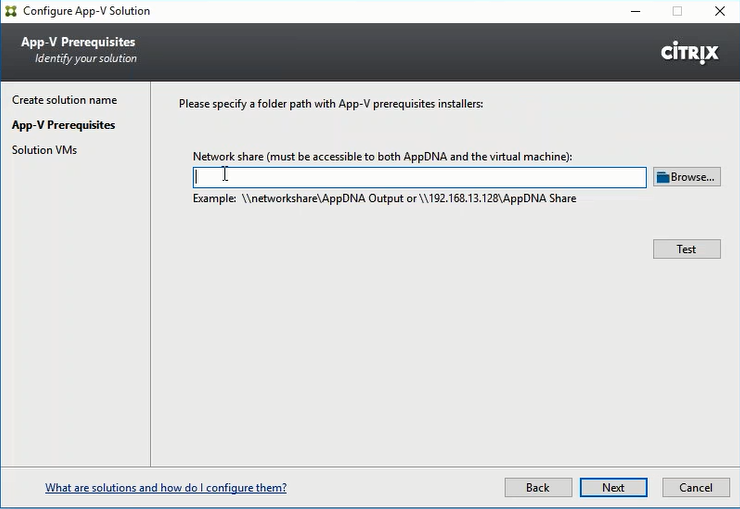Proceed with the Next button

point(613,488)
